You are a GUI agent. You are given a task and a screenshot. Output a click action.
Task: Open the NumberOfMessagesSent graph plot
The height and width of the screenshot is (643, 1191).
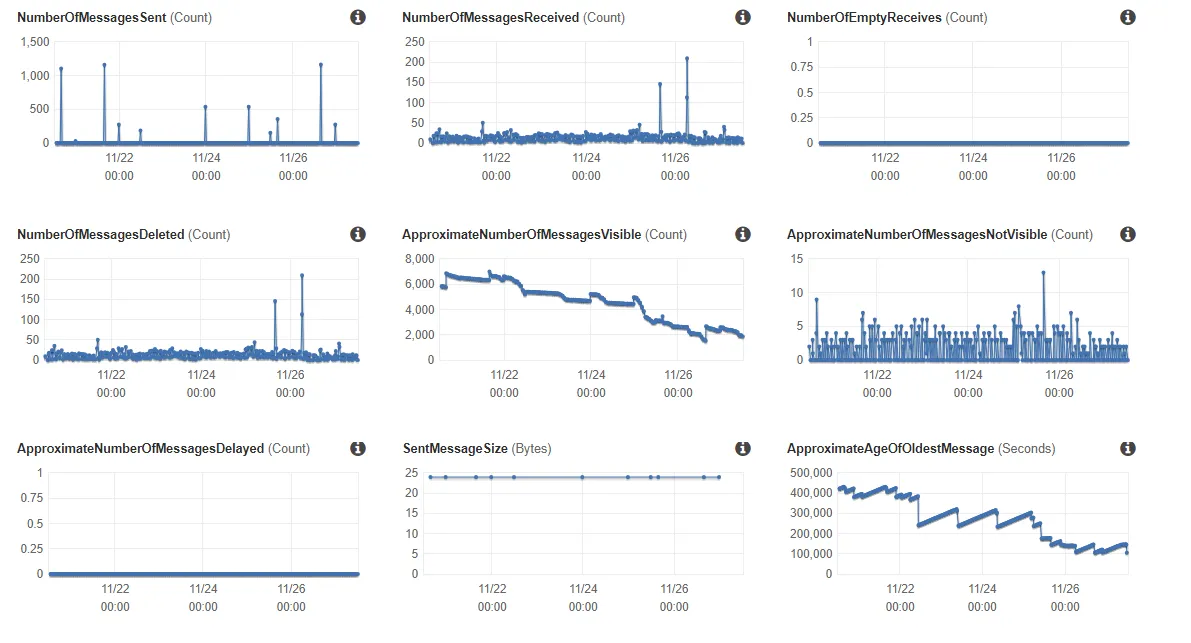206,93
